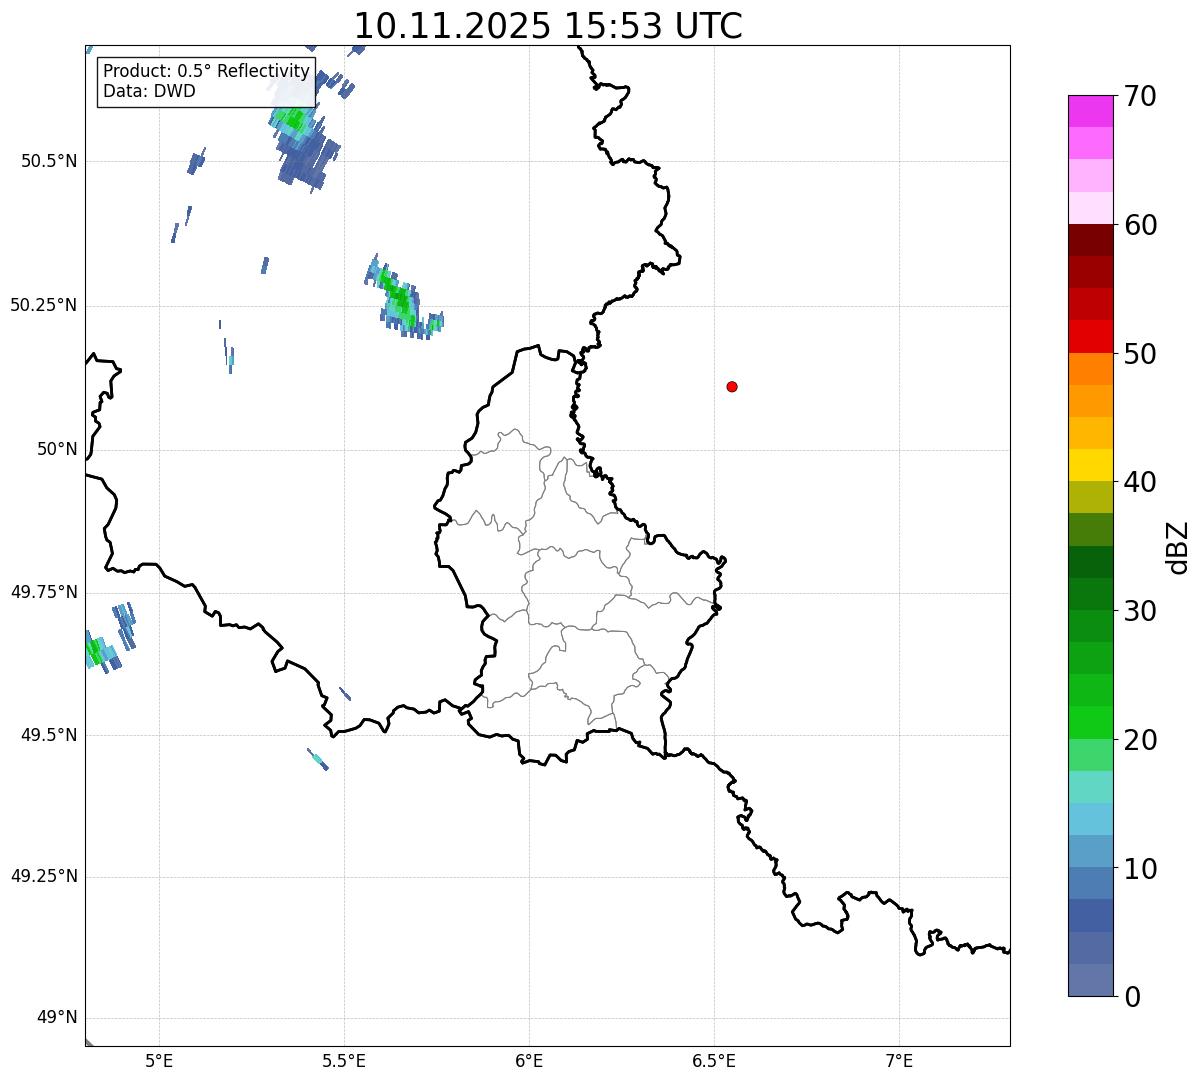The width and height of the screenshot is (1202, 1081).
Task: Pick the bright yellow swatch just above 40
Action: (x=1090, y=465)
